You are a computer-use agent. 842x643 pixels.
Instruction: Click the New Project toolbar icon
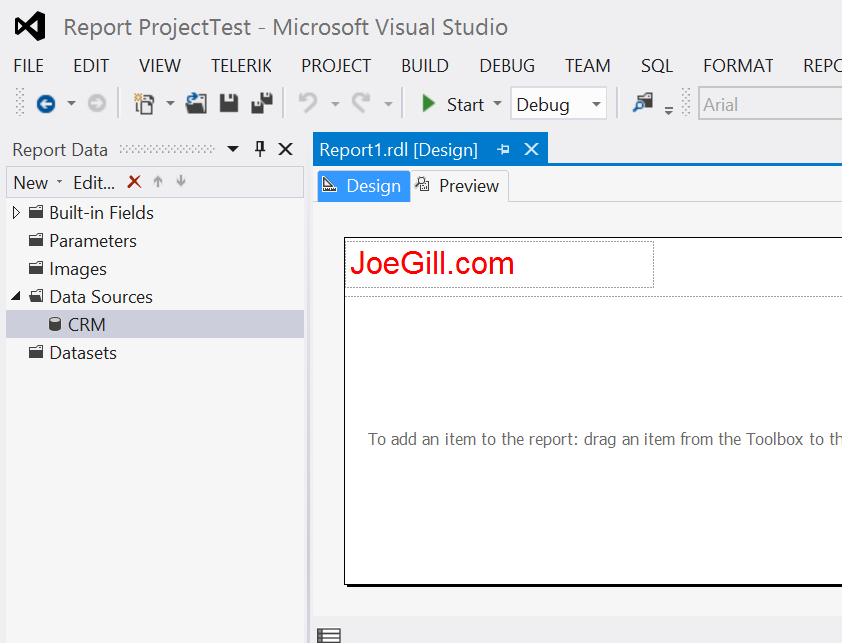point(144,103)
